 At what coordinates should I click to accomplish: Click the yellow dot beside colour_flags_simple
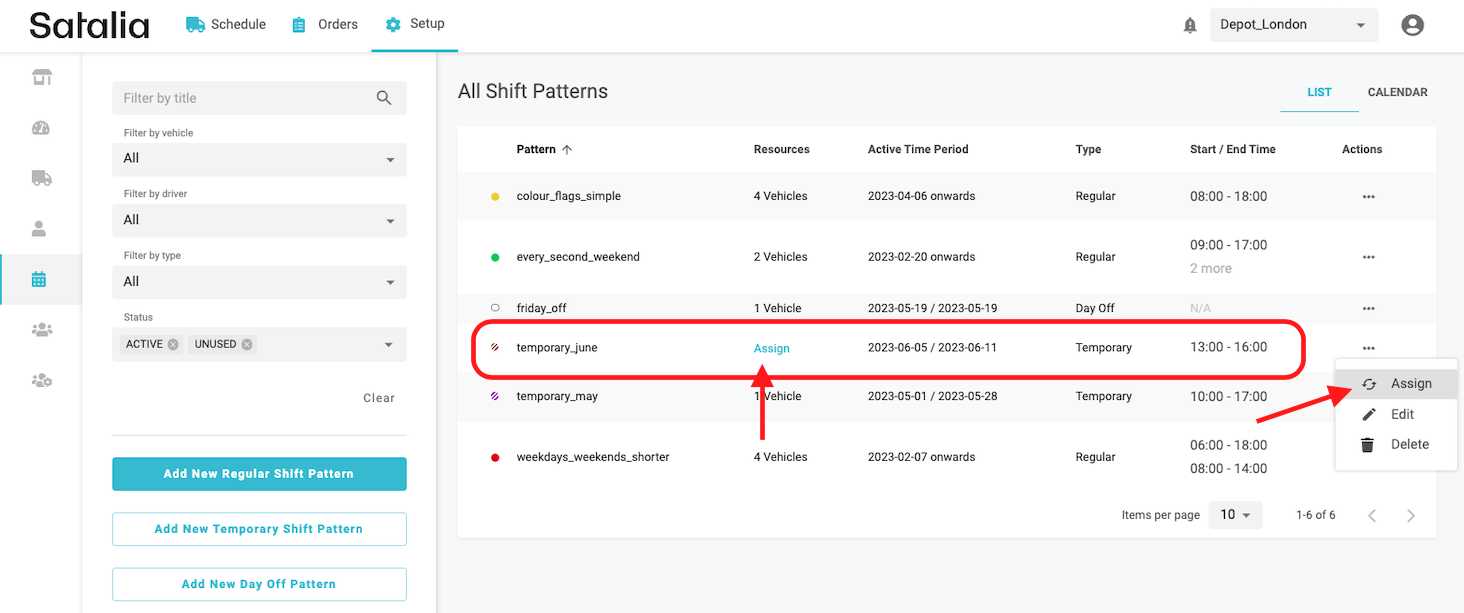(x=495, y=197)
